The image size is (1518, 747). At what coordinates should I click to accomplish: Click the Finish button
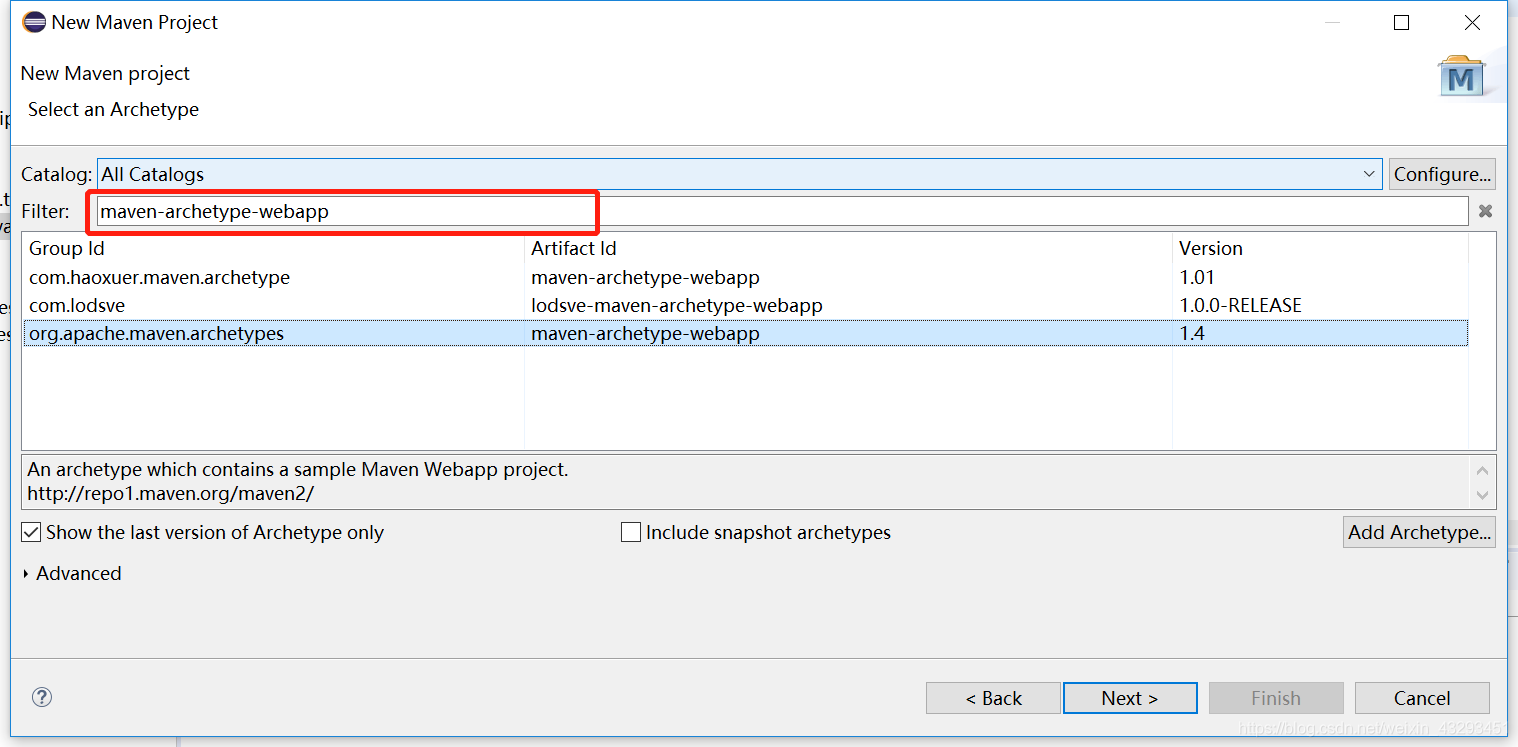point(1276,698)
